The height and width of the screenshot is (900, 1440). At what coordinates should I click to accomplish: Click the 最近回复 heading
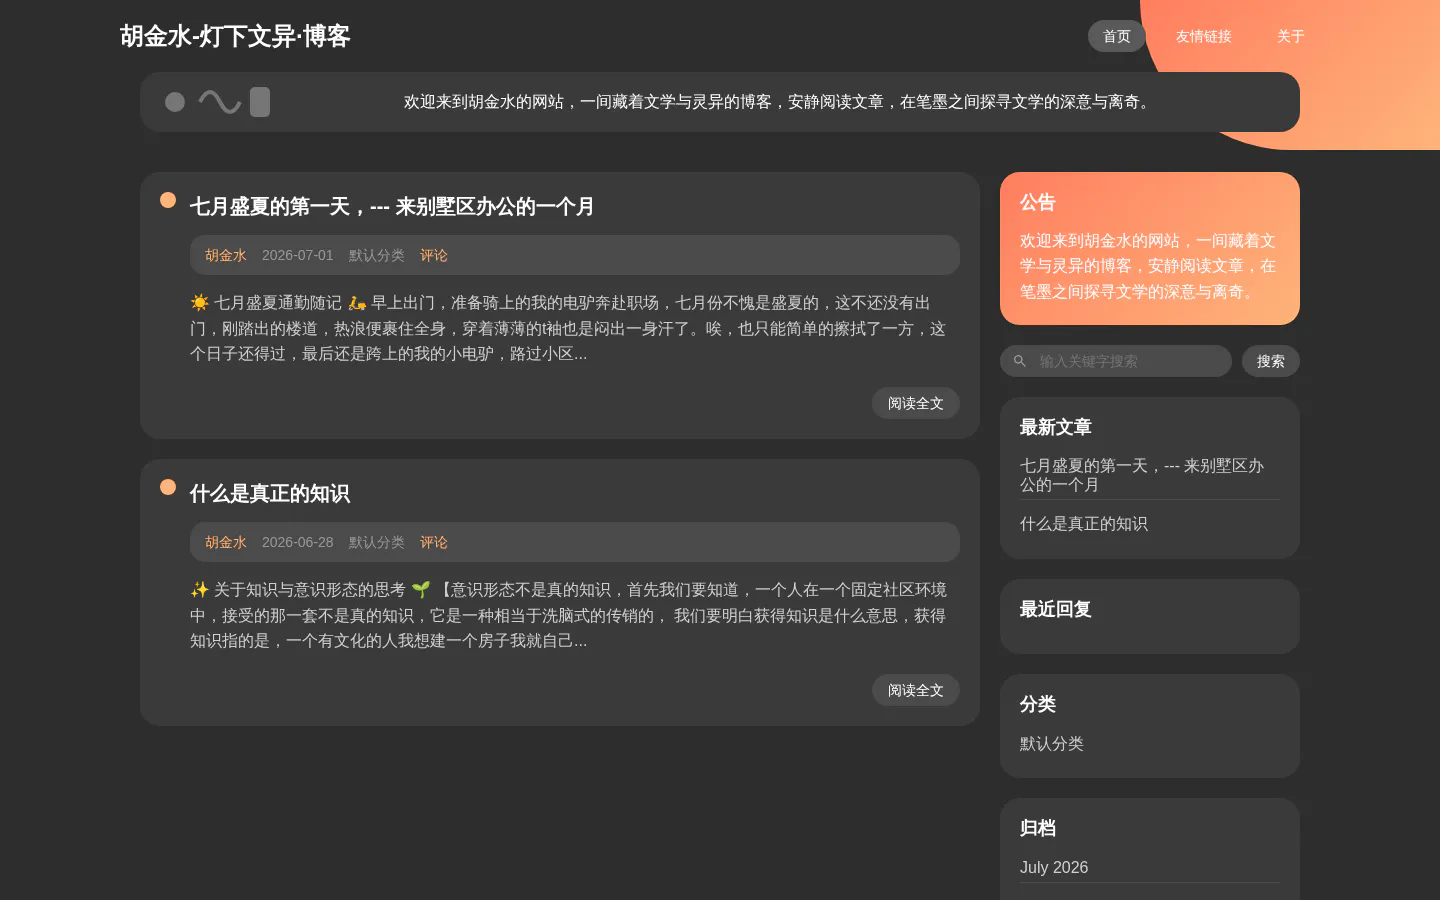tap(1056, 610)
